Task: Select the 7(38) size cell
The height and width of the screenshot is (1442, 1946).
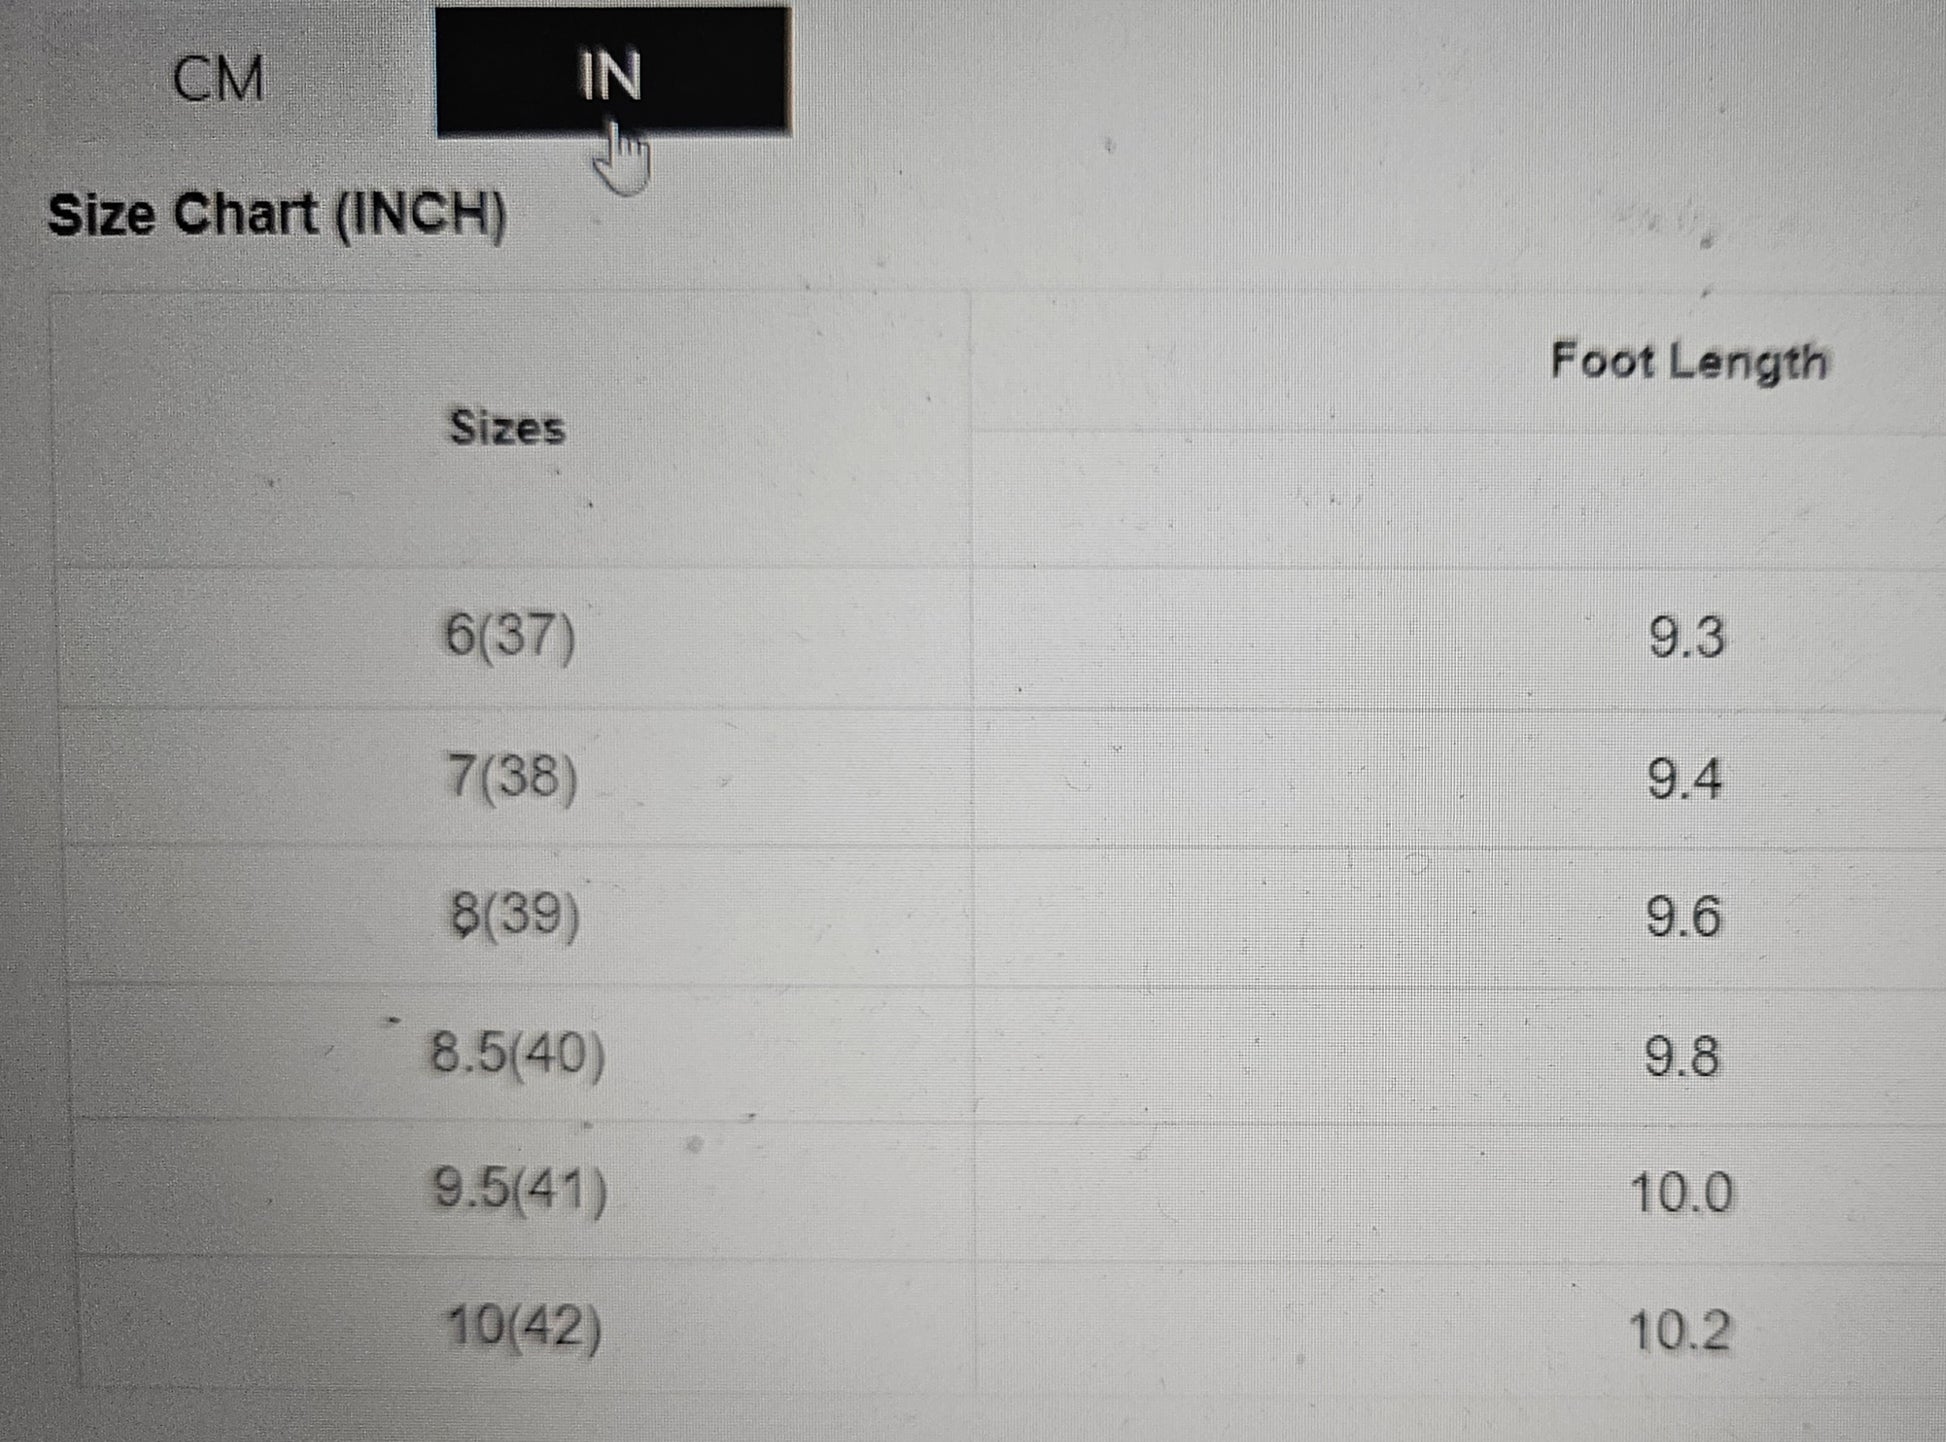Action: (512, 776)
